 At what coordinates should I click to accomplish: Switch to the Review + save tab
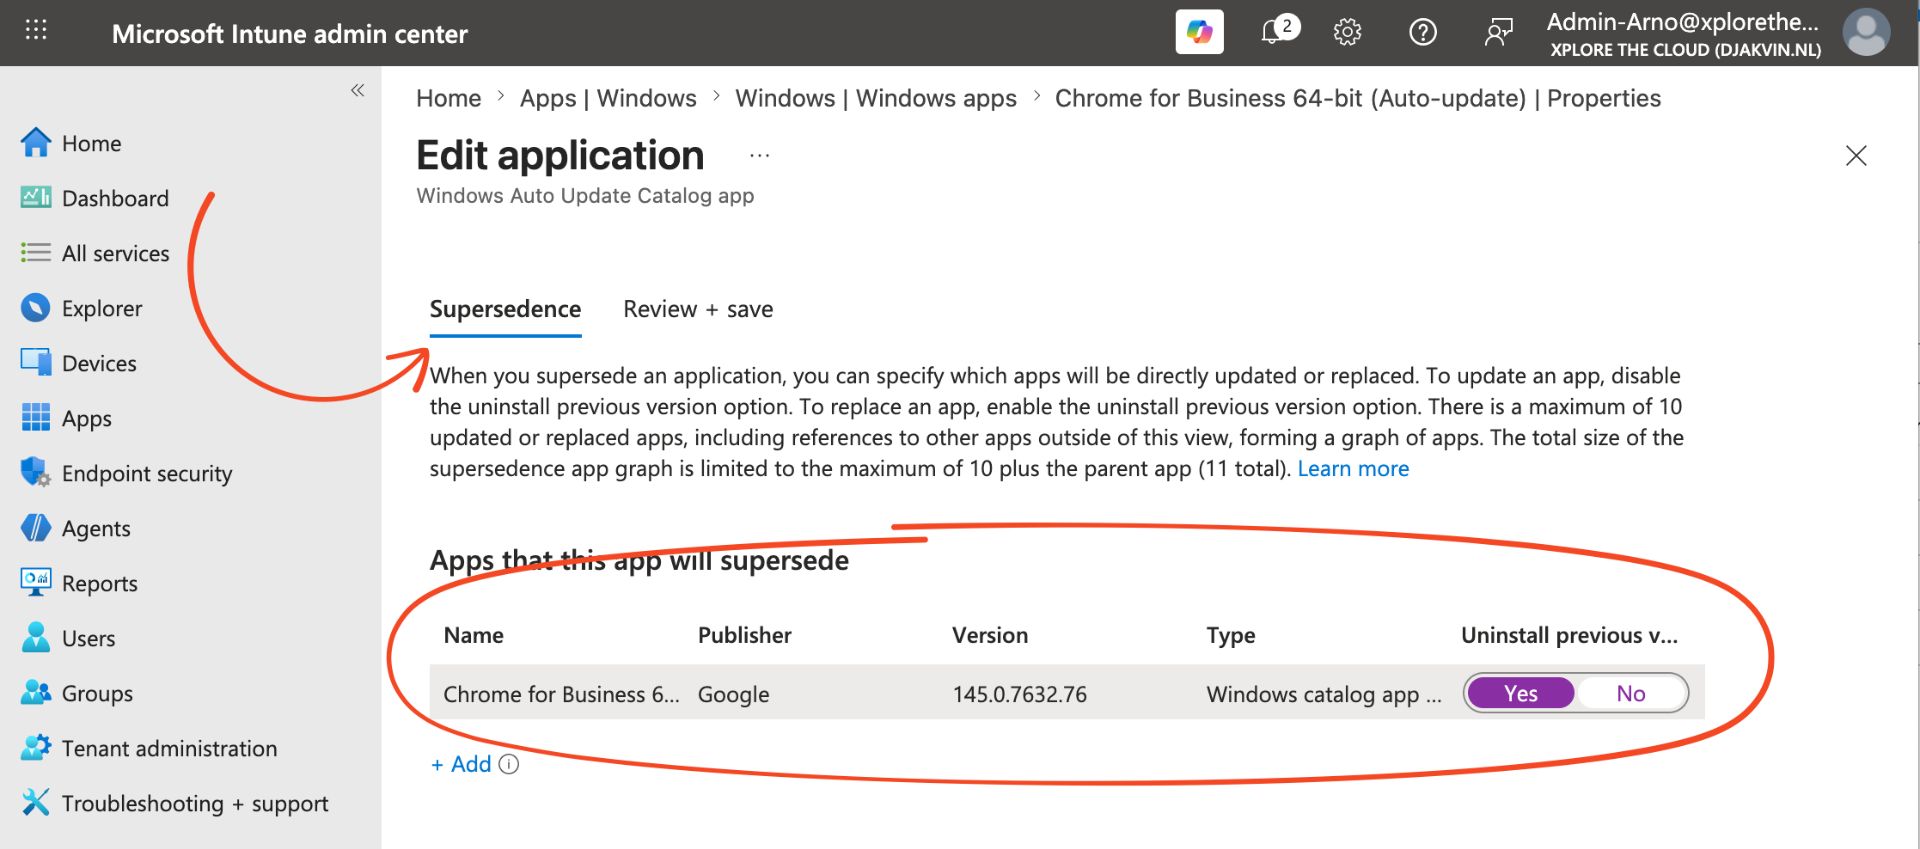(698, 309)
